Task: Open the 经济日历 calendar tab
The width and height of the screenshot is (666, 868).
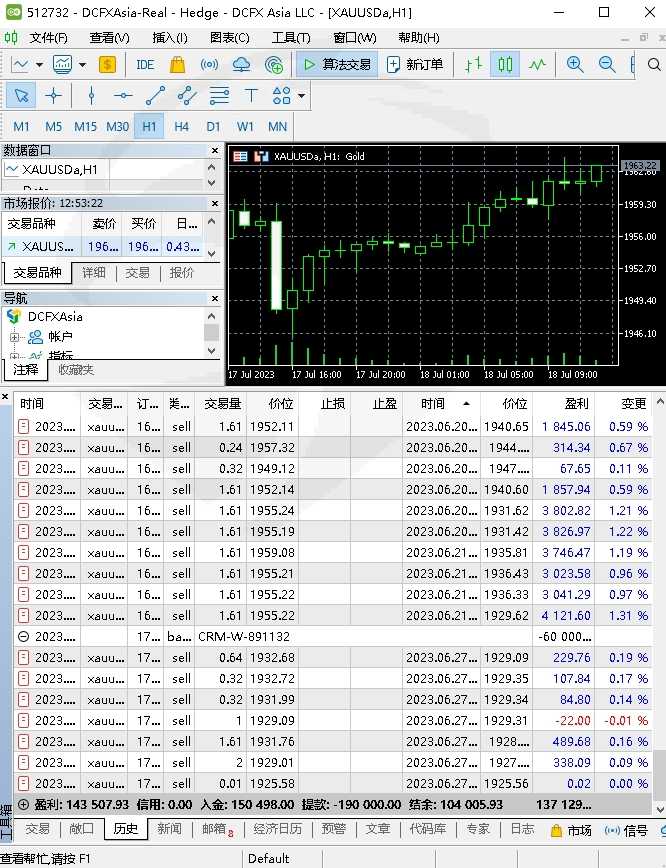Action: coord(278,829)
